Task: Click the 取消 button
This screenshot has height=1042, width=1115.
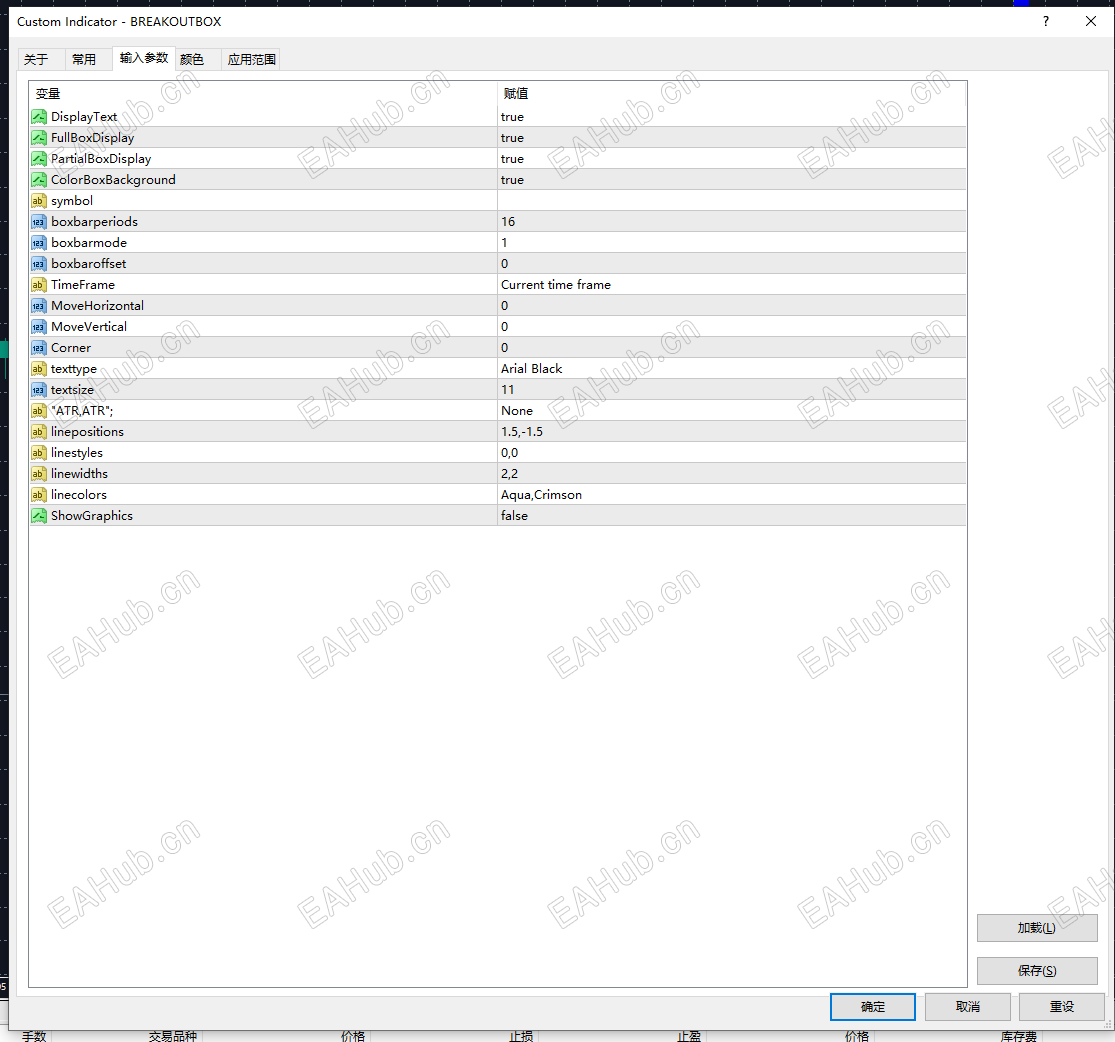Action: (967, 1006)
